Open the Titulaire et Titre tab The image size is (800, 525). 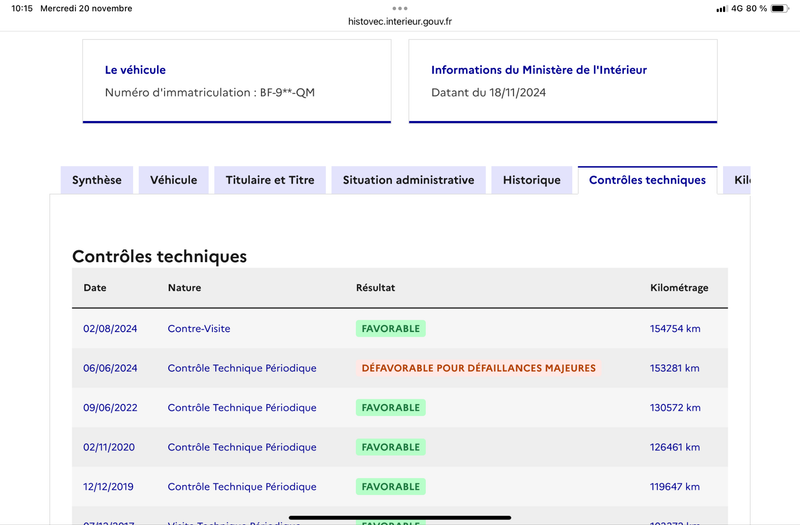270,180
